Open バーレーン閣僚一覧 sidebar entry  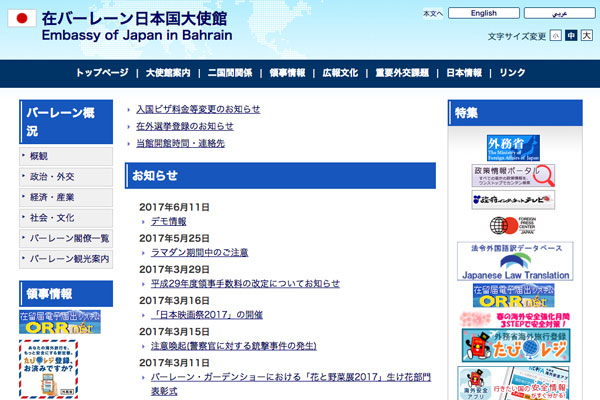click(66, 238)
